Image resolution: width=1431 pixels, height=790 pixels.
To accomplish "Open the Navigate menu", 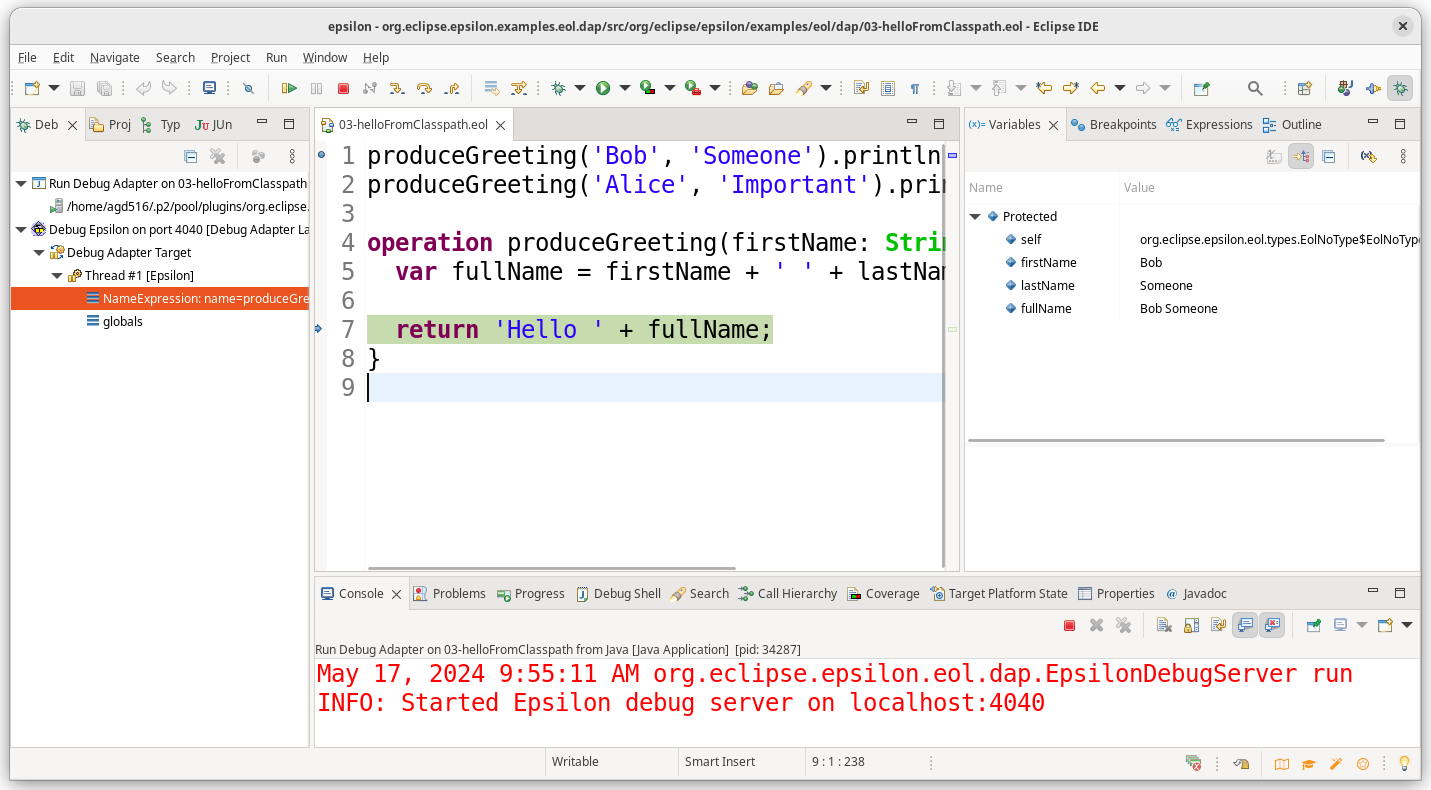I will coord(115,58).
